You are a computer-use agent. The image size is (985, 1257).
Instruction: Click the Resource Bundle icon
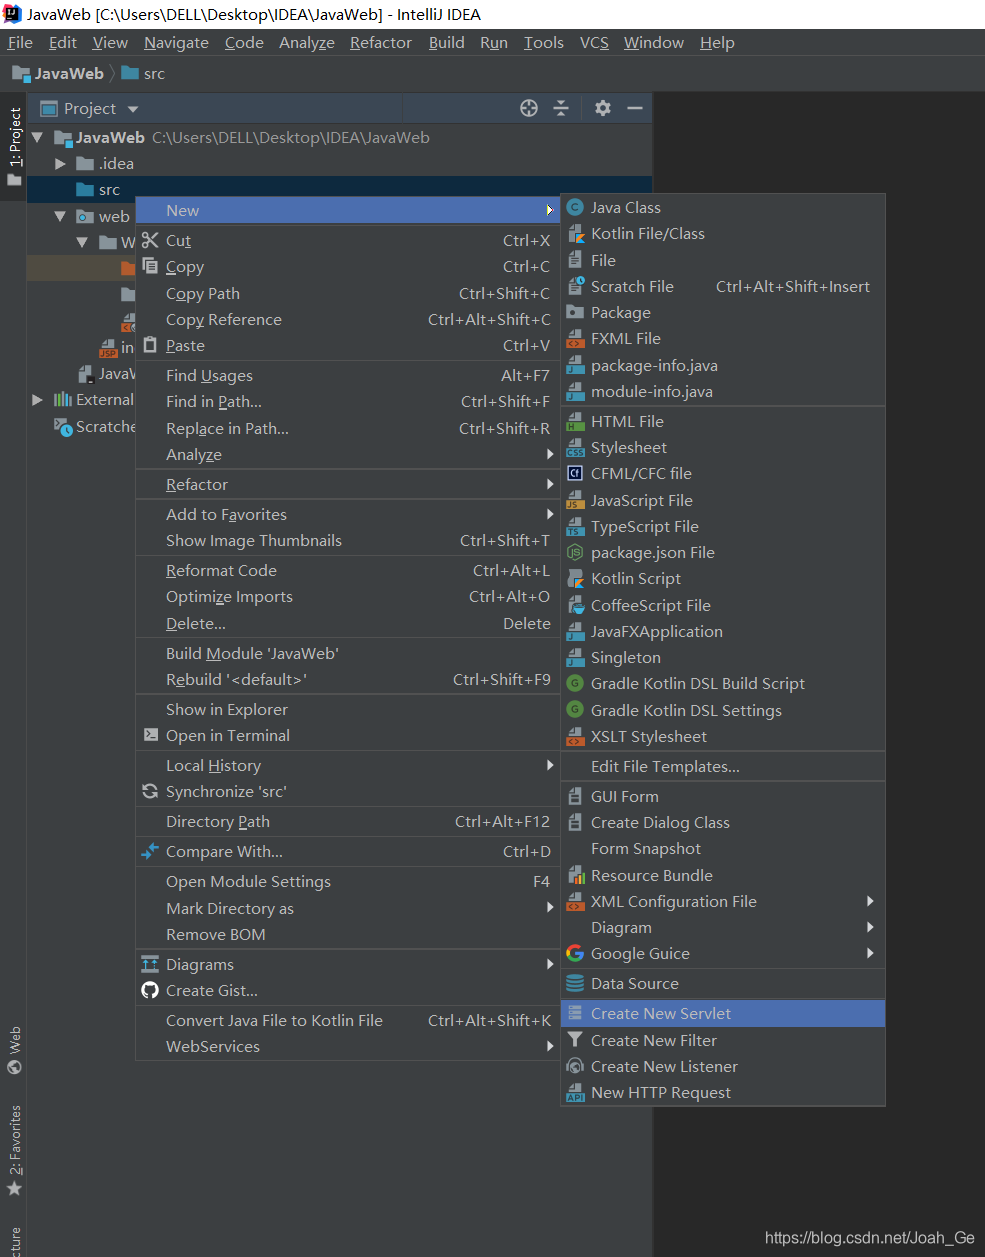575,876
